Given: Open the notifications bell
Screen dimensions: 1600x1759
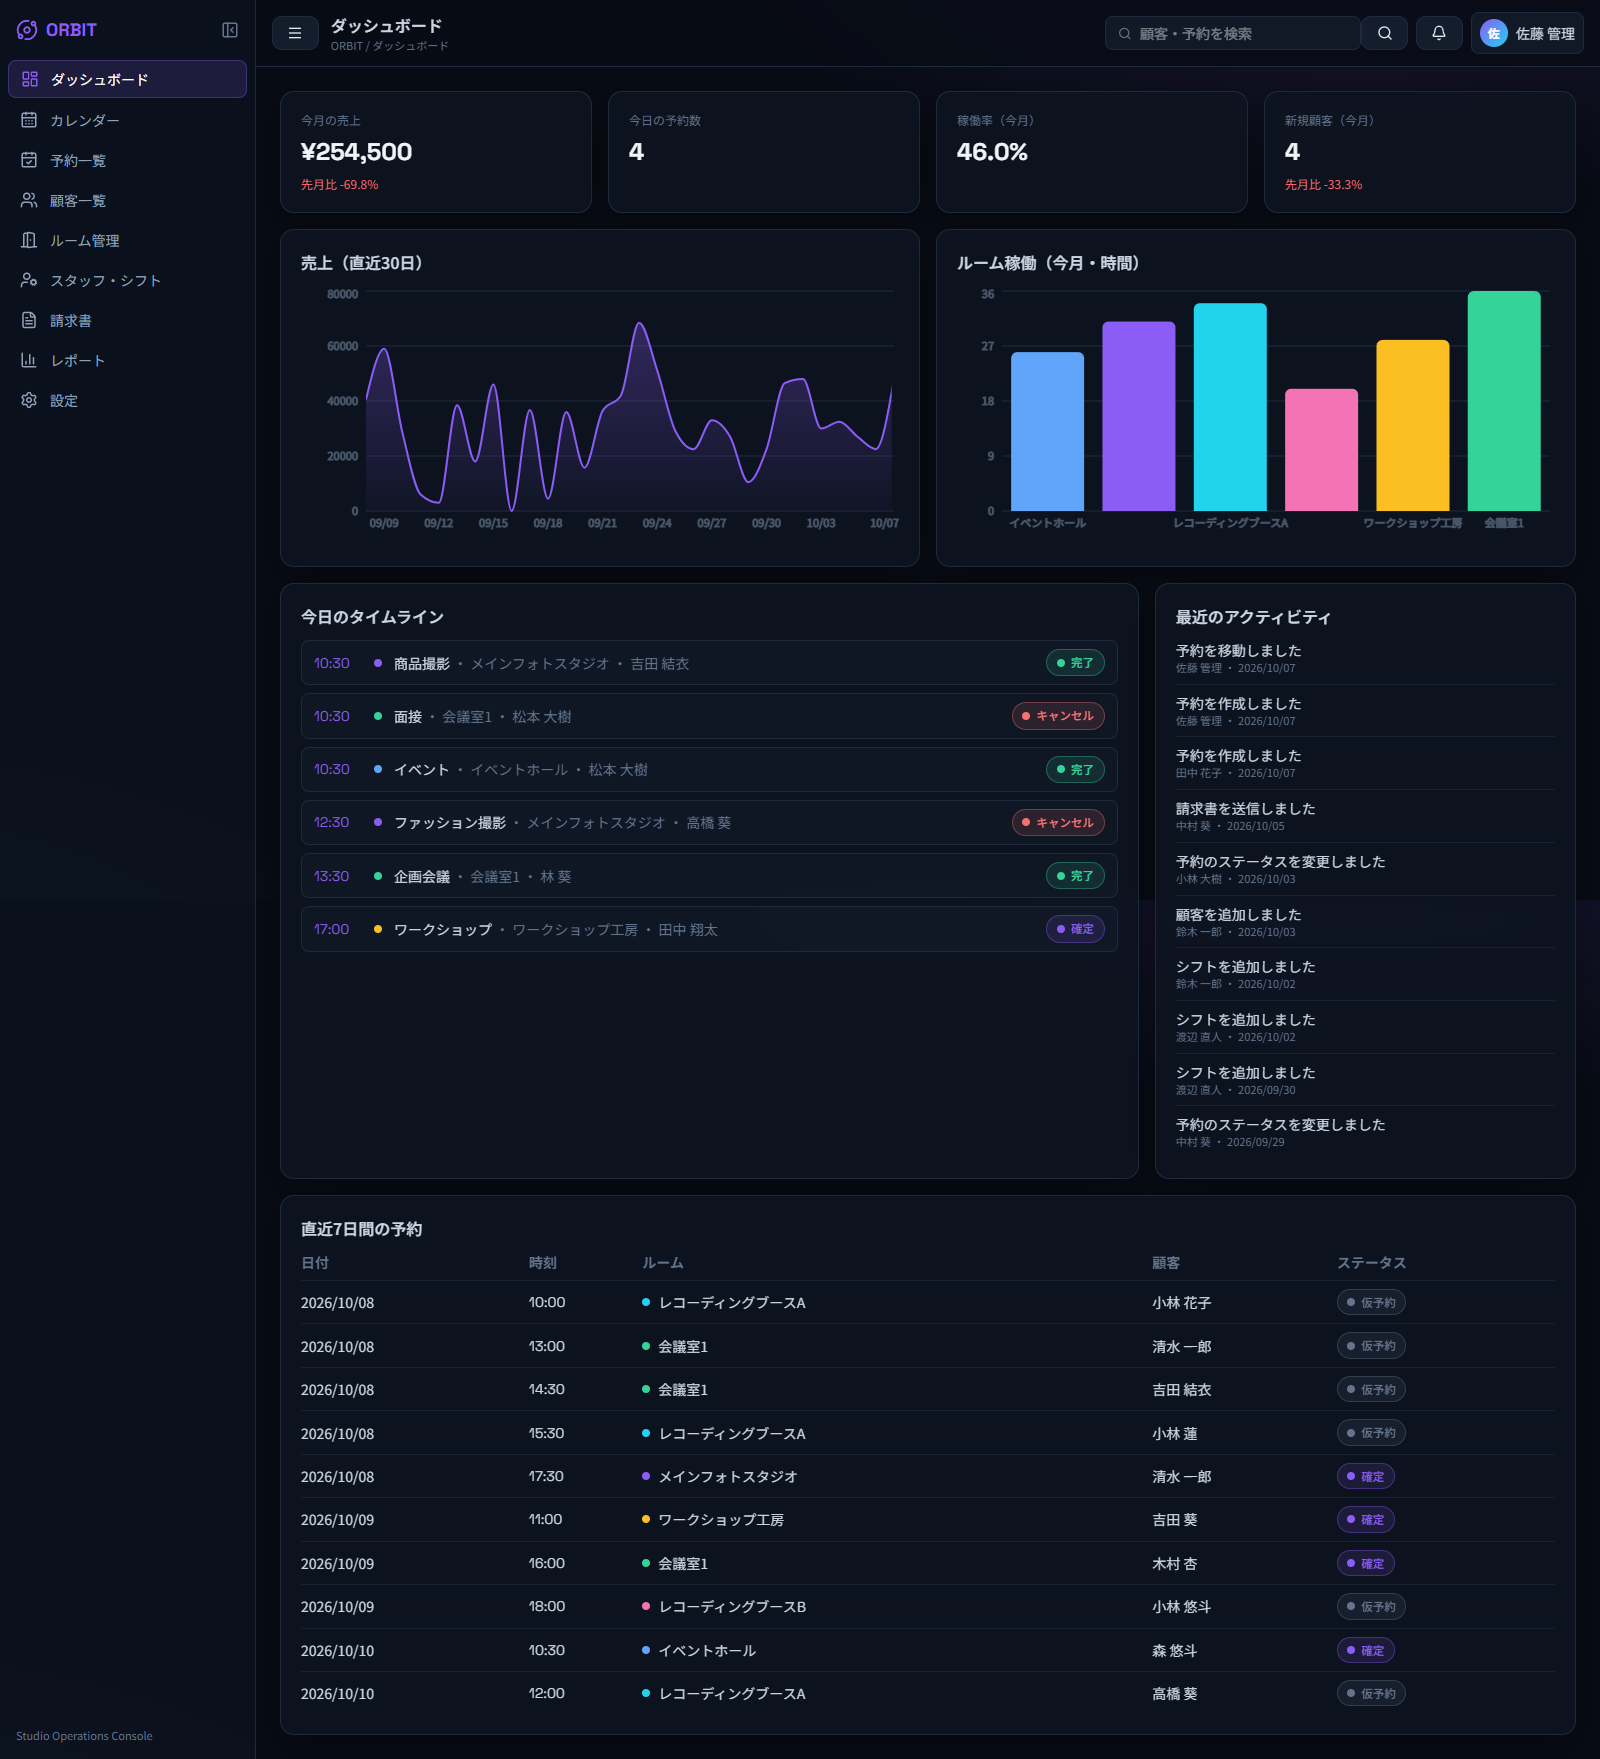Looking at the screenshot, I should point(1439,33).
